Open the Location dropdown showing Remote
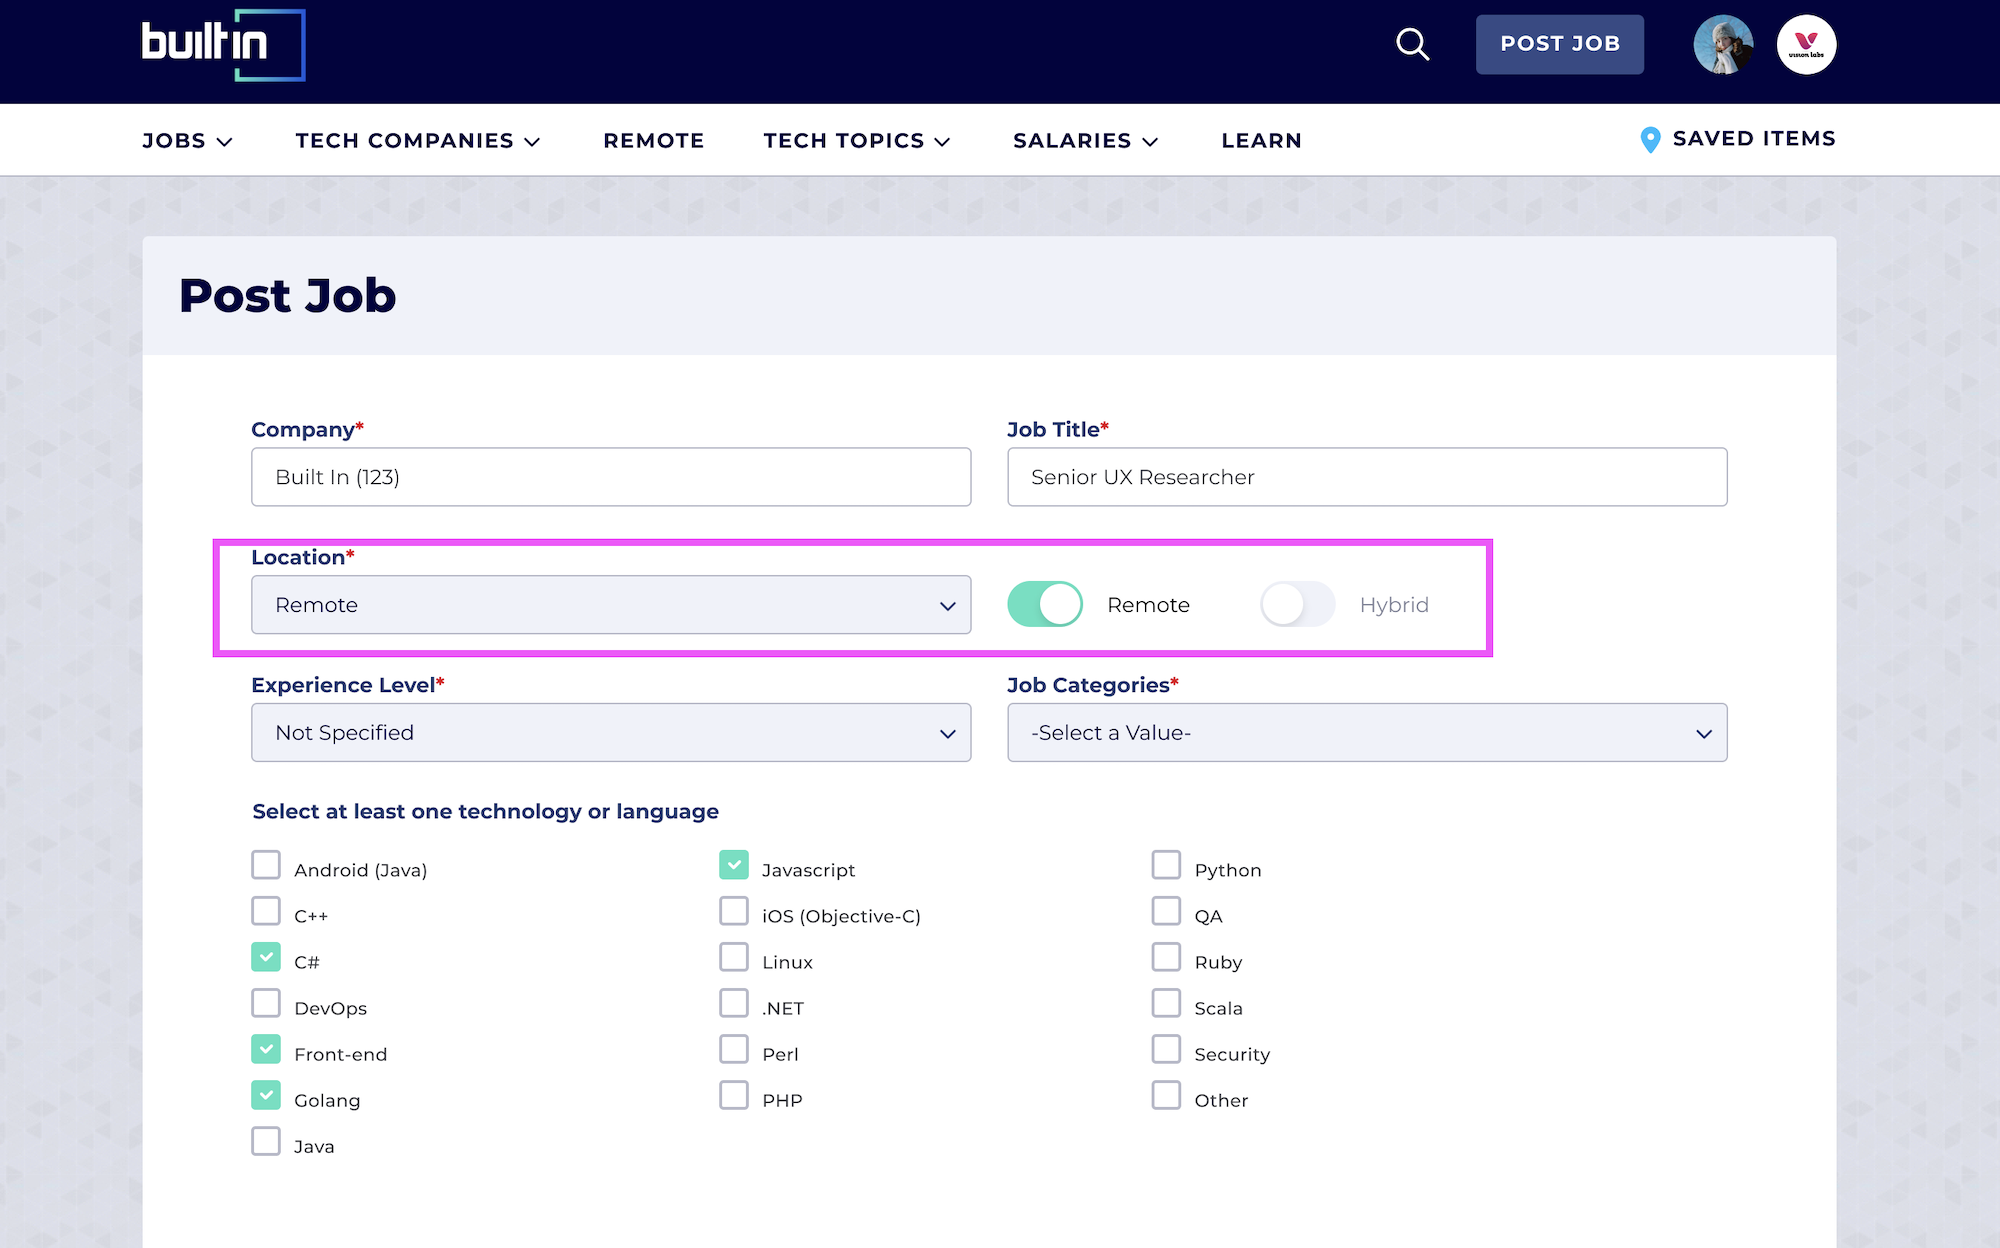 pyautogui.click(x=610, y=604)
